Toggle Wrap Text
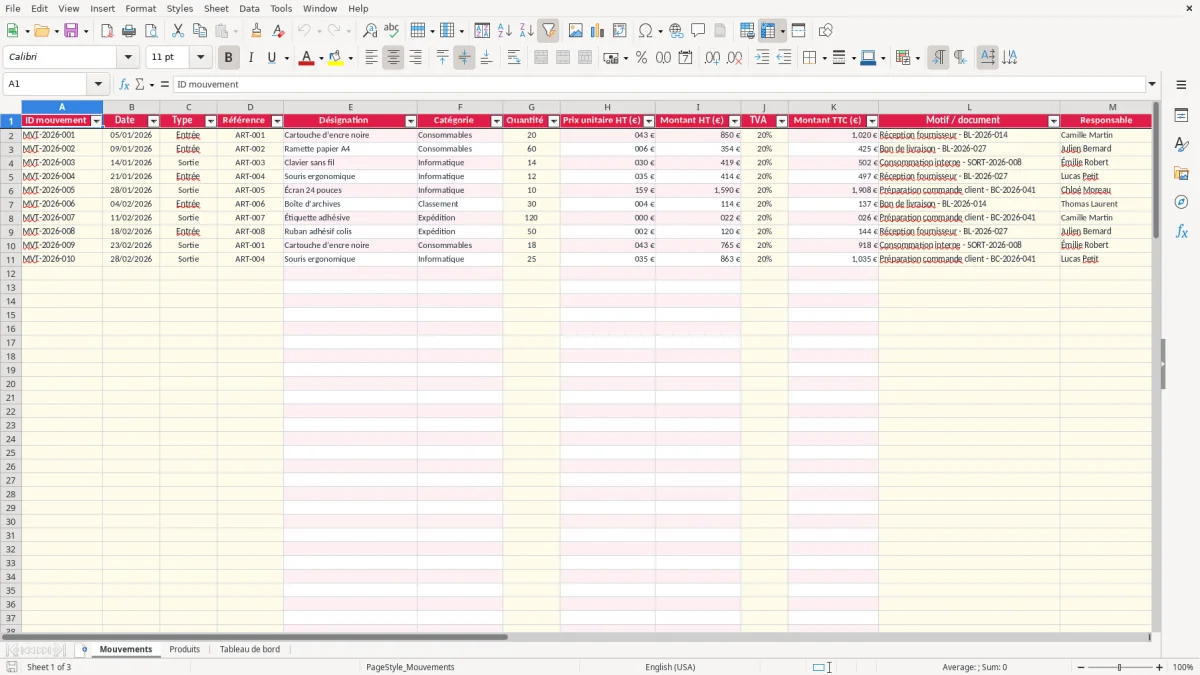 click(x=514, y=58)
